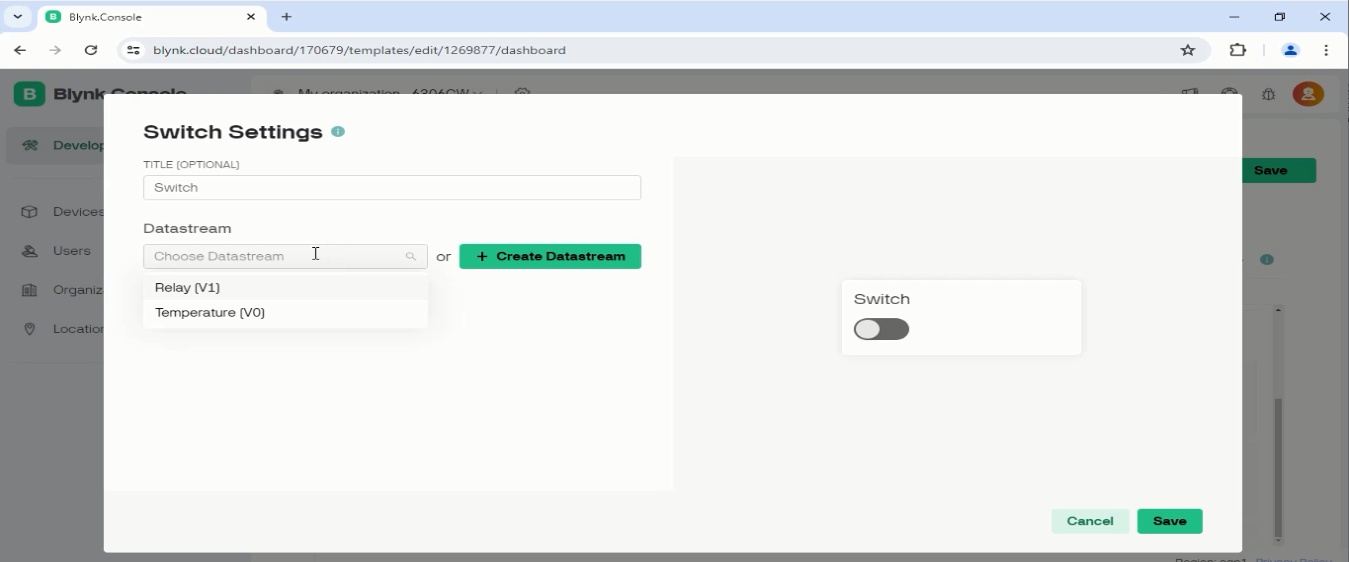
Task: Open the Choose Datastream dropdown
Action: coord(275,257)
